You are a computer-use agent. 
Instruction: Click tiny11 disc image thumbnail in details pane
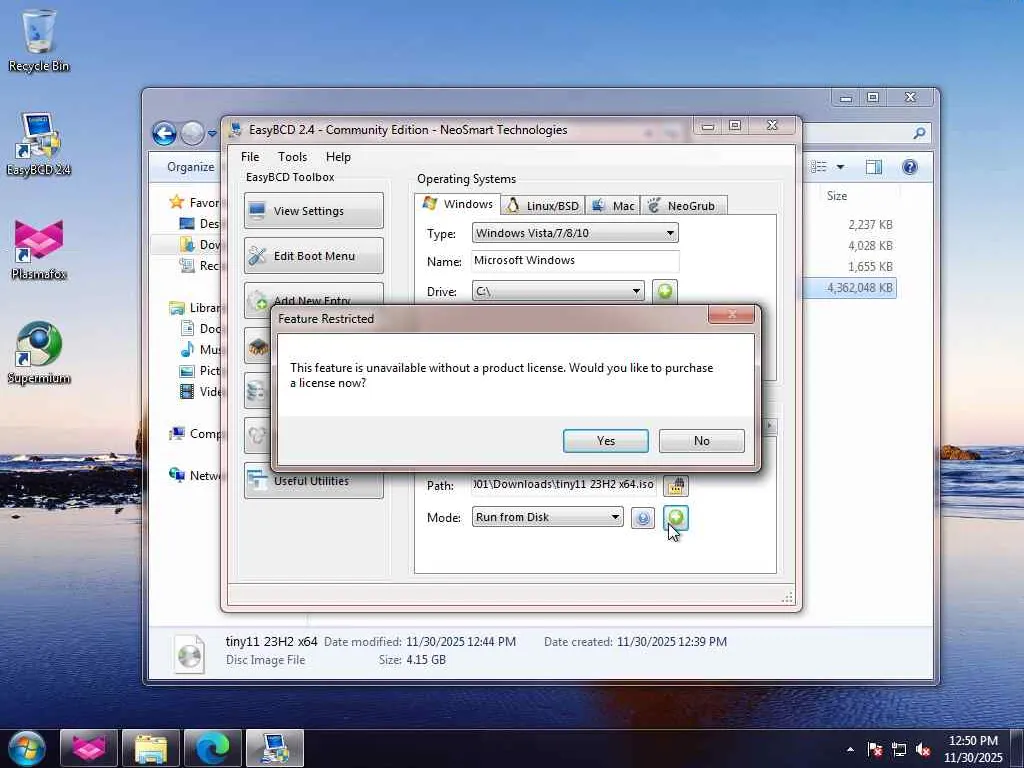tap(189, 653)
